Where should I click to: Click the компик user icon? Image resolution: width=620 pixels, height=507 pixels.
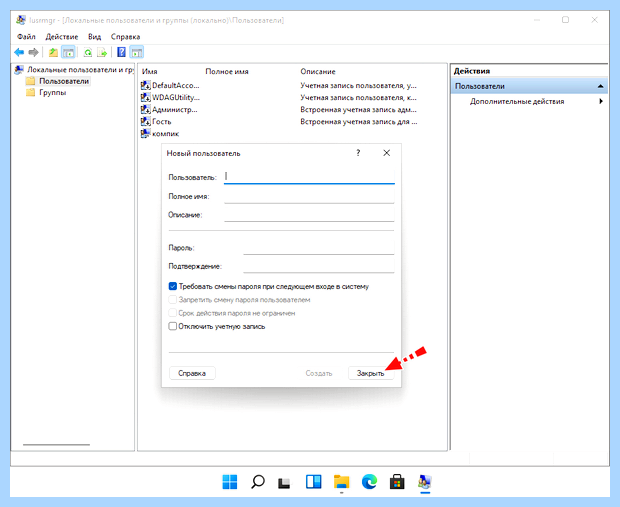coord(146,134)
